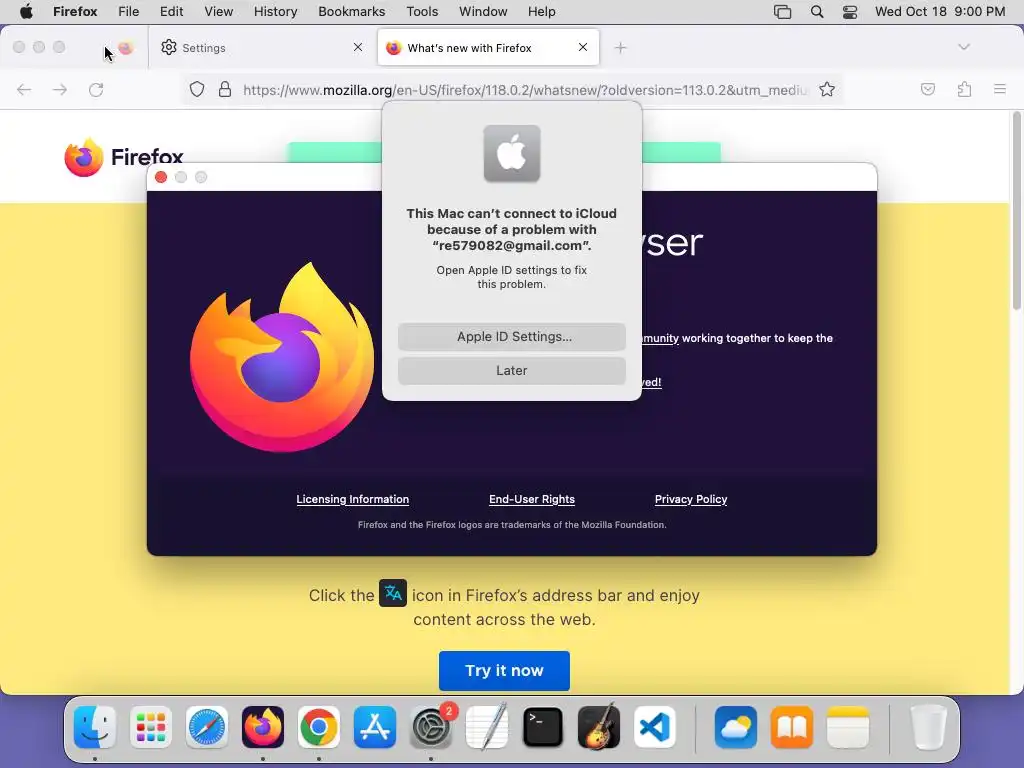Screen dimensions: 1024x768
Task: Open the History menu
Action: pos(275,11)
